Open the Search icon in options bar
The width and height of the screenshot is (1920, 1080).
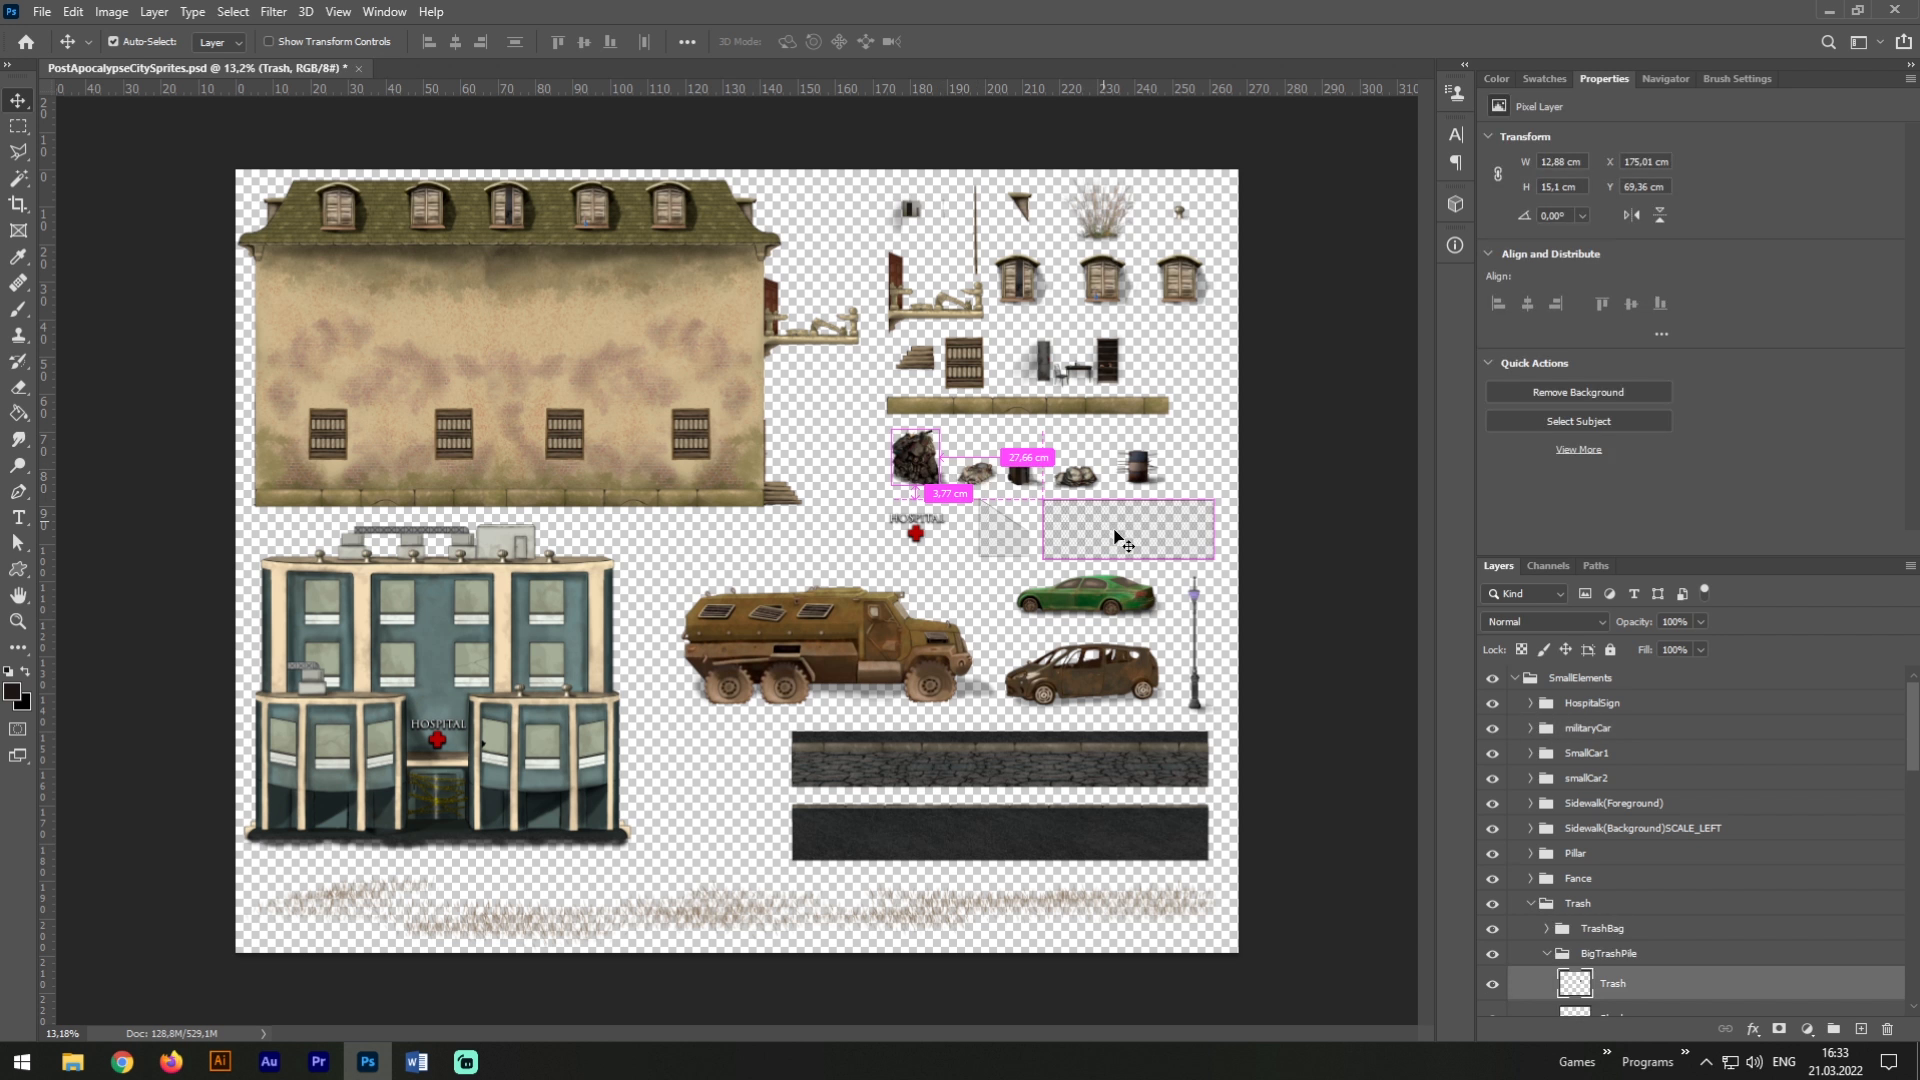tap(1828, 42)
